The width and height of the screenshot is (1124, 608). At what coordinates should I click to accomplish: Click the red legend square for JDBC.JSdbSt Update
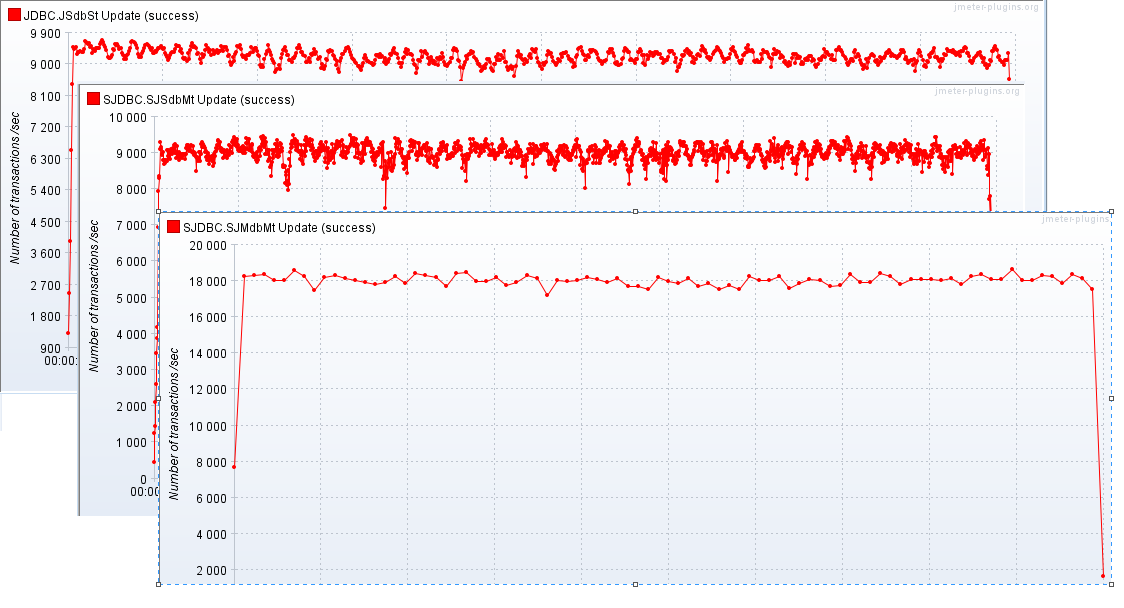14,16
